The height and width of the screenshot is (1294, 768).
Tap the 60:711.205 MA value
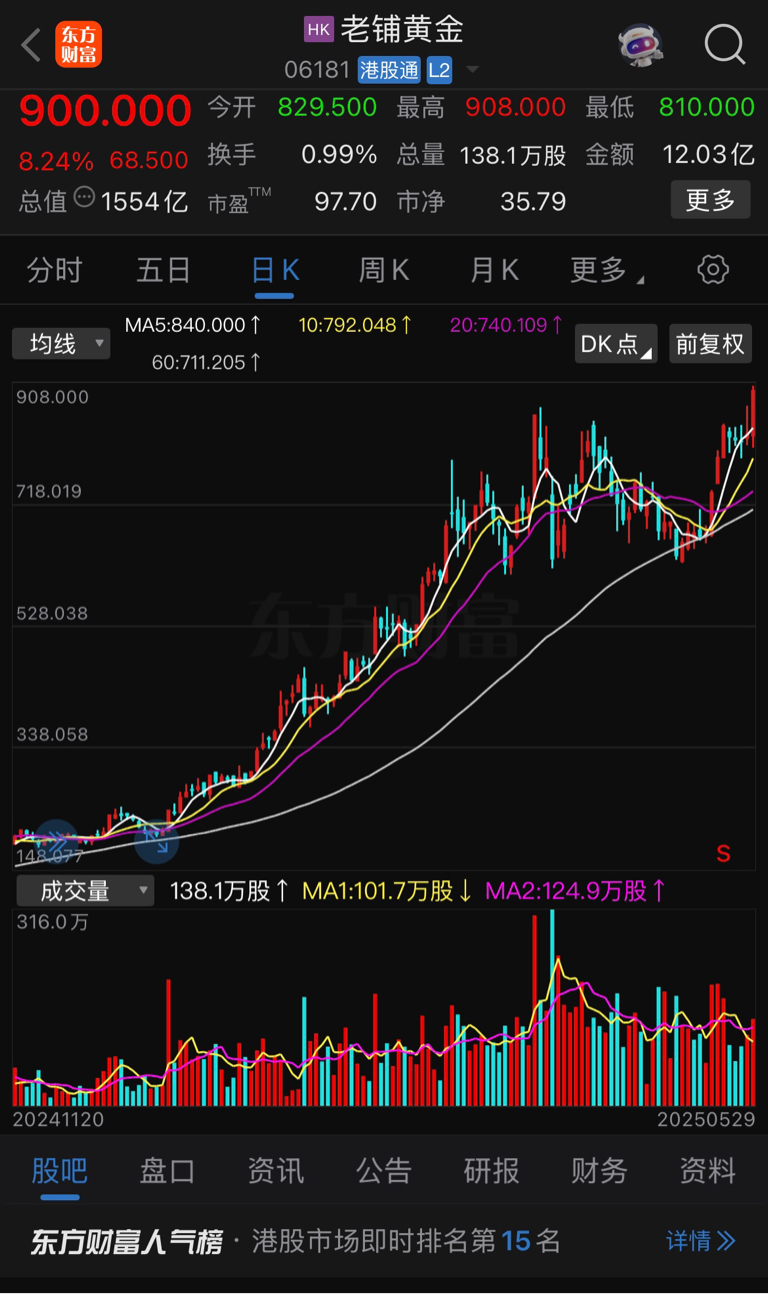click(x=207, y=362)
